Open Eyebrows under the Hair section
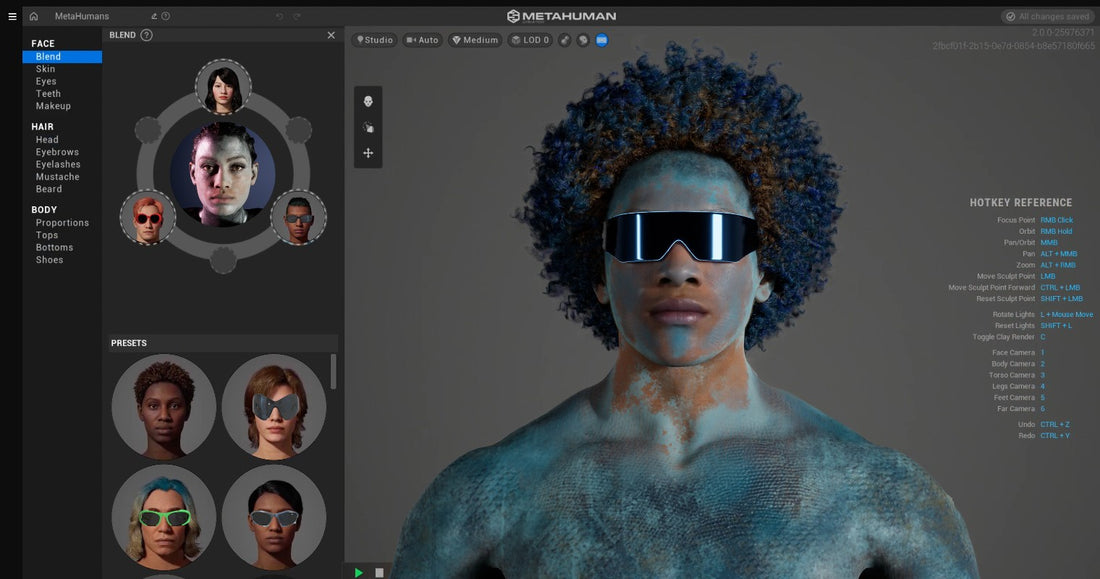This screenshot has width=1100, height=579. (x=57, y=152)
